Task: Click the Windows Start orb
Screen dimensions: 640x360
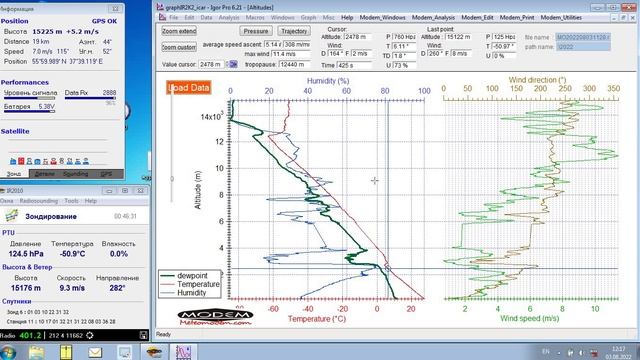Action: click(x=8, y=352)
